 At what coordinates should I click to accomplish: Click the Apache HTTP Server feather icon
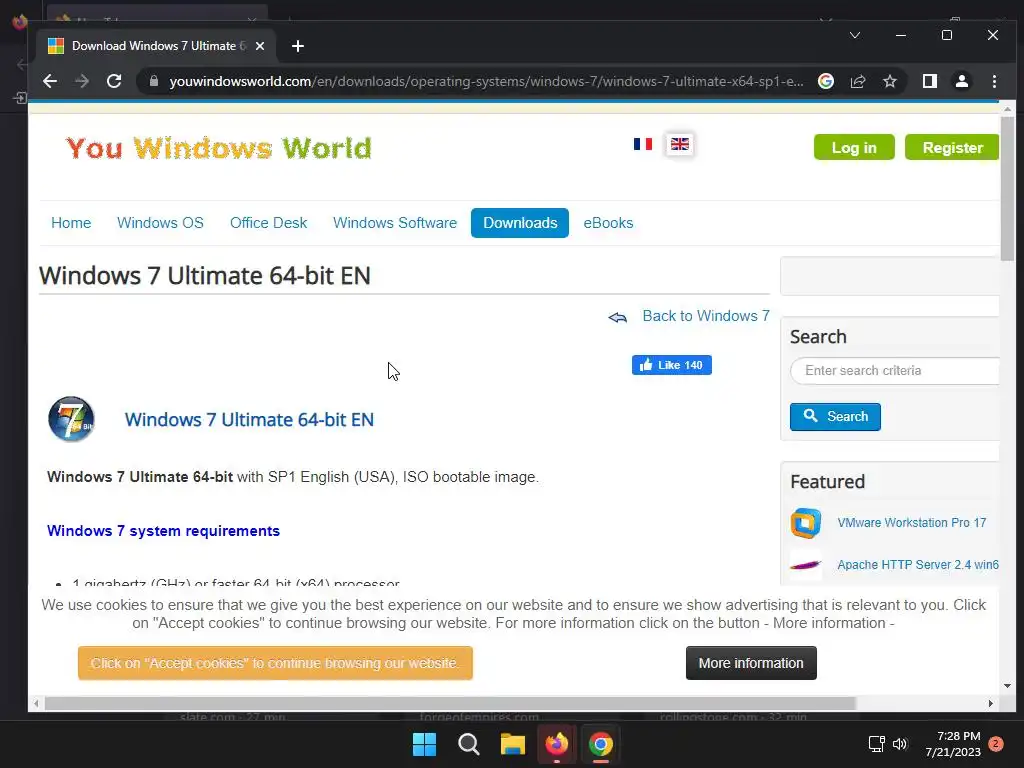(806, 565)
